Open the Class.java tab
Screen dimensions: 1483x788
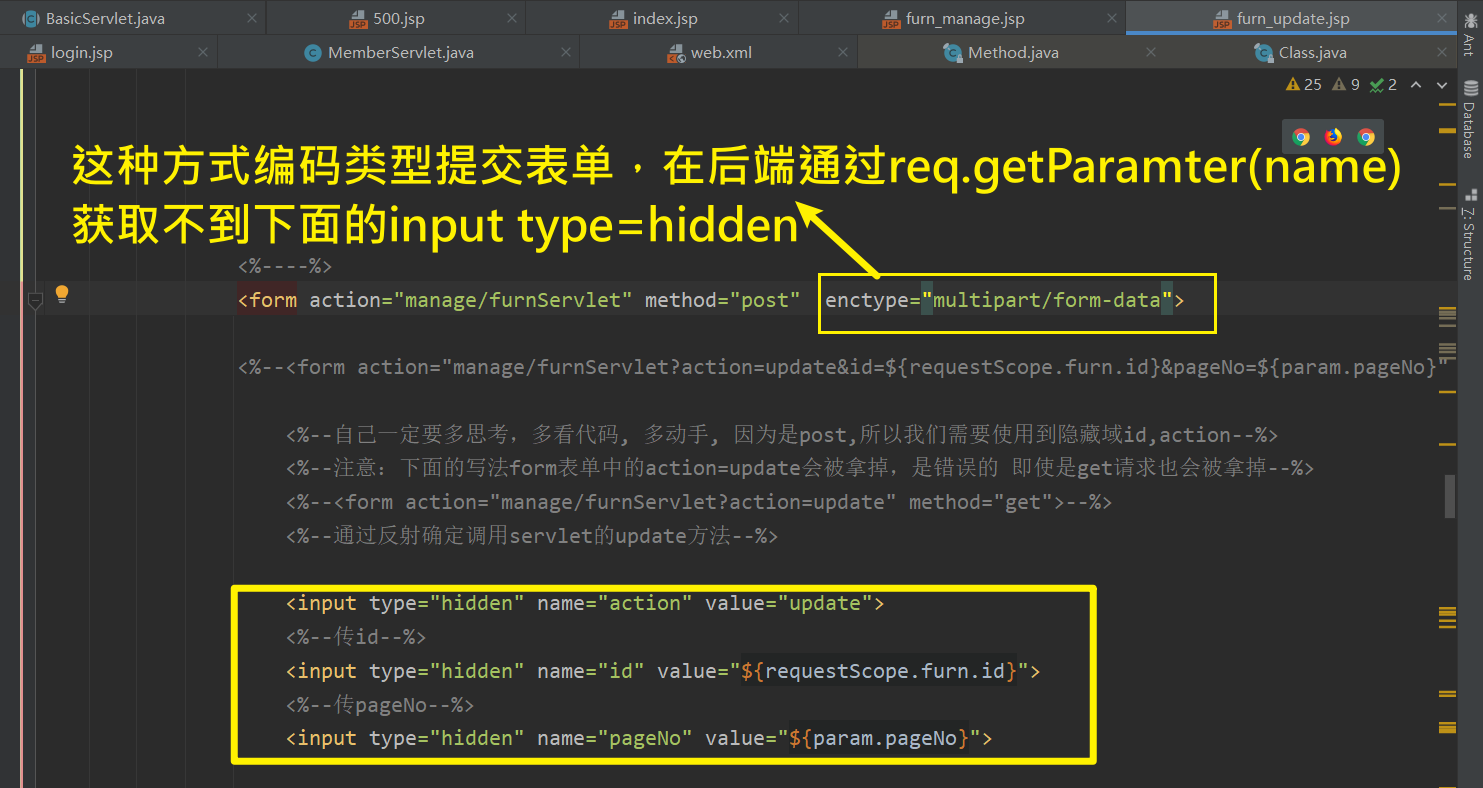coord(1313,52)
